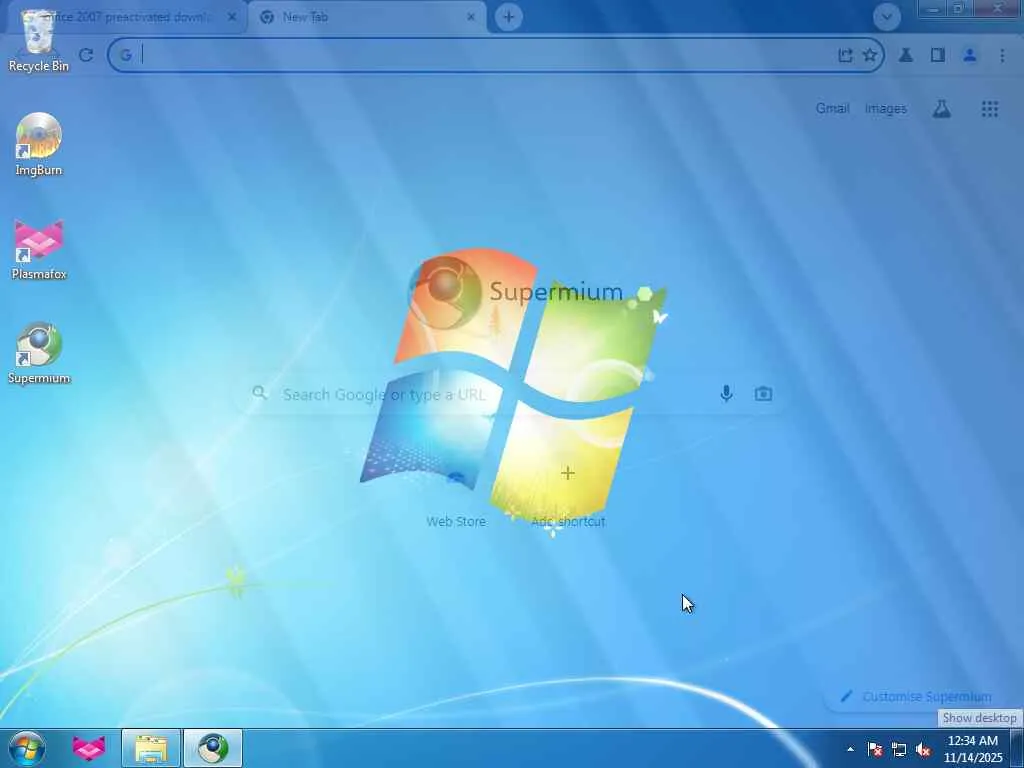
Task: Open the Images link
Action: click(886, 108)
